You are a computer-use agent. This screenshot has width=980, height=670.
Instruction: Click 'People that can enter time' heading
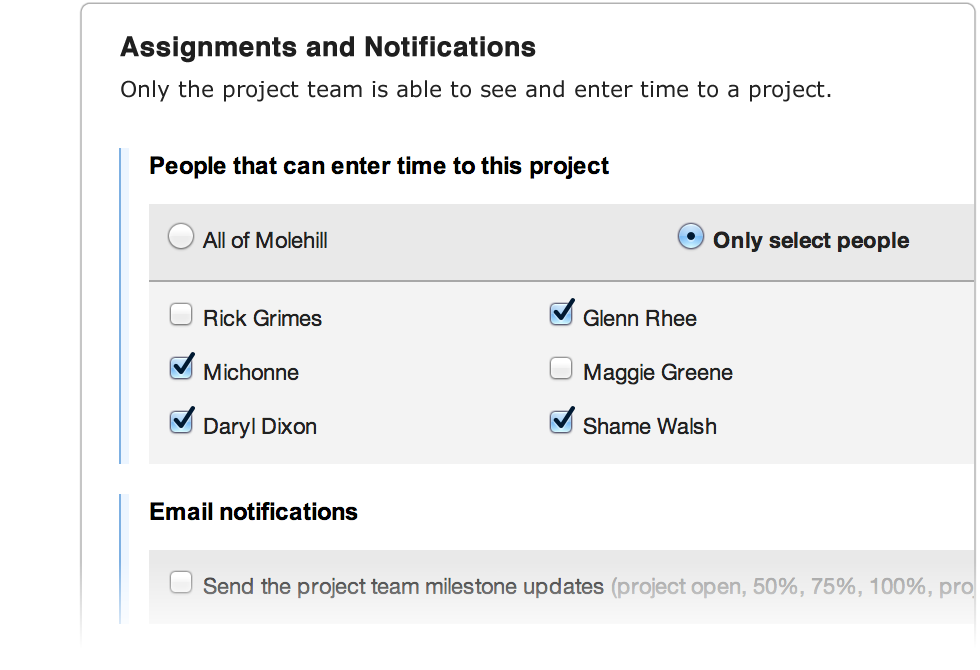click(x=379, y=166)
